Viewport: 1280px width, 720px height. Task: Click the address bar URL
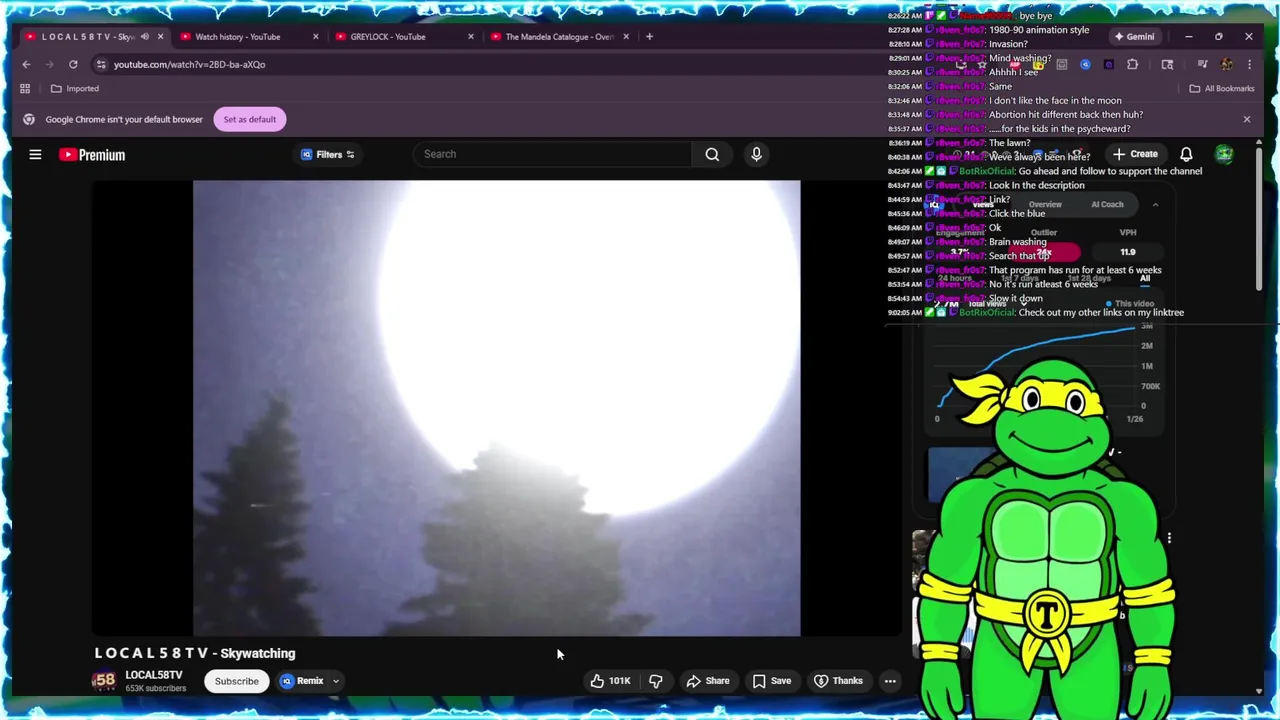pos(189,64)
